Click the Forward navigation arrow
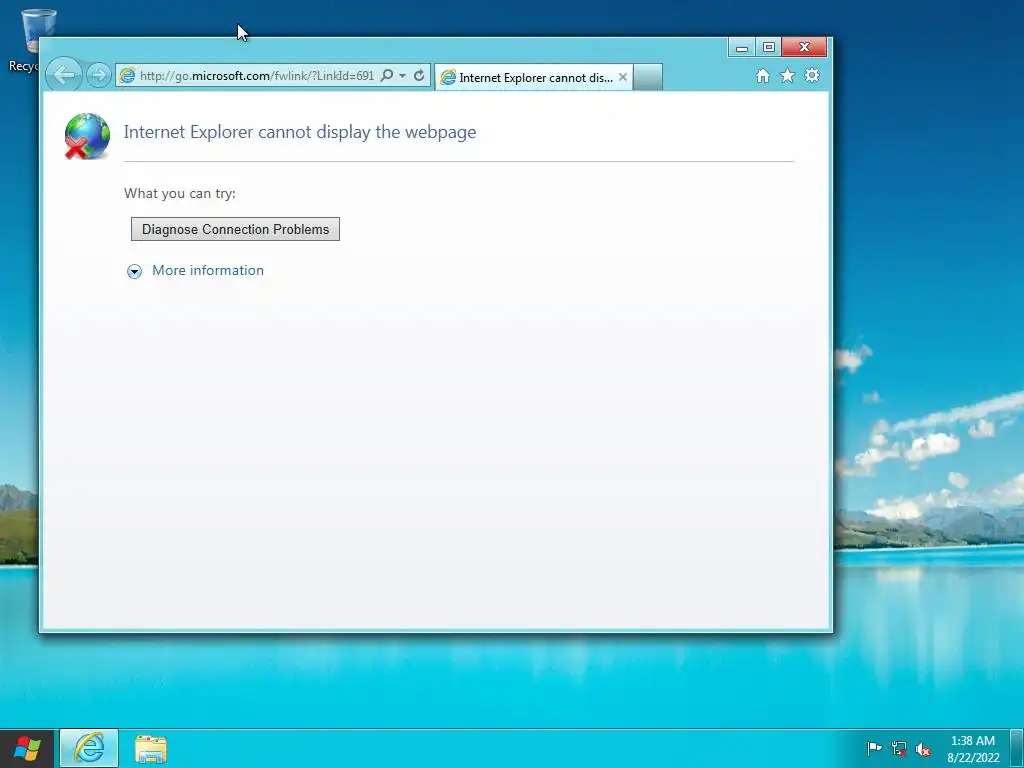This screenshot has height=768, width=1024. 99,75
